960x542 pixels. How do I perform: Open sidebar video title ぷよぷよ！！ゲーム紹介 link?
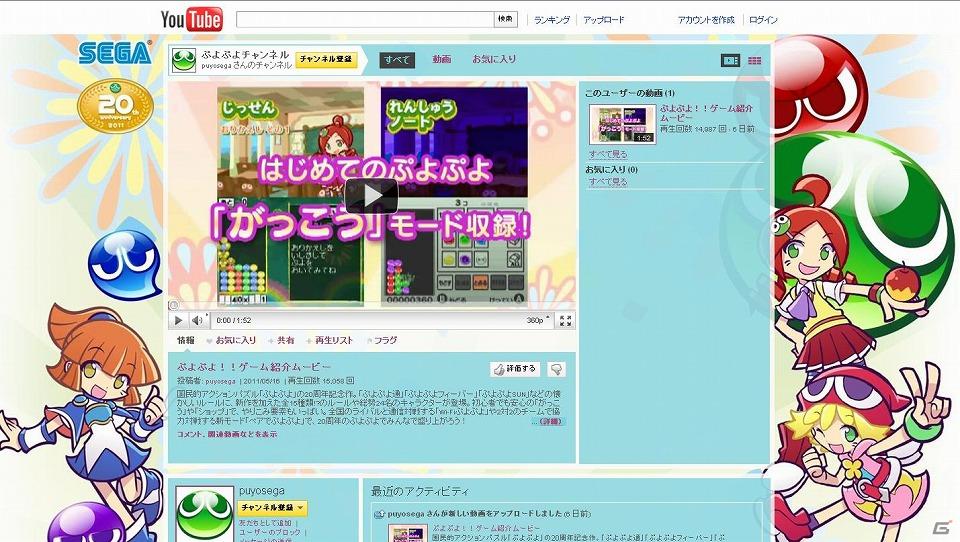pos(707,113)
